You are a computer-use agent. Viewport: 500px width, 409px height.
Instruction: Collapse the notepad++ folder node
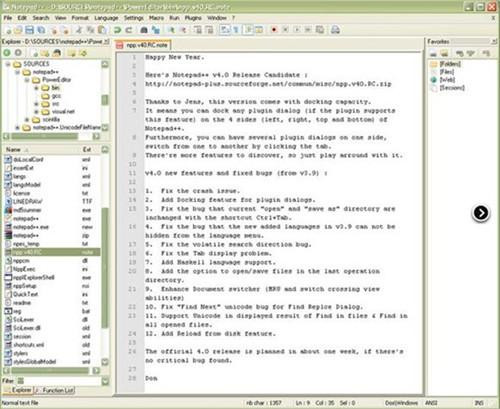pos(18,72)
